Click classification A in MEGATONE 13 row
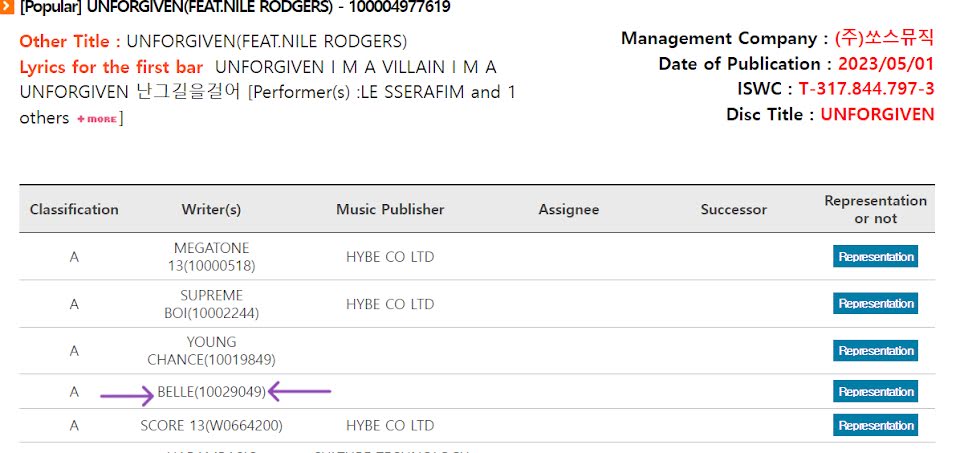The height and width of the screenshot is (453, 960). click(74, 257)
